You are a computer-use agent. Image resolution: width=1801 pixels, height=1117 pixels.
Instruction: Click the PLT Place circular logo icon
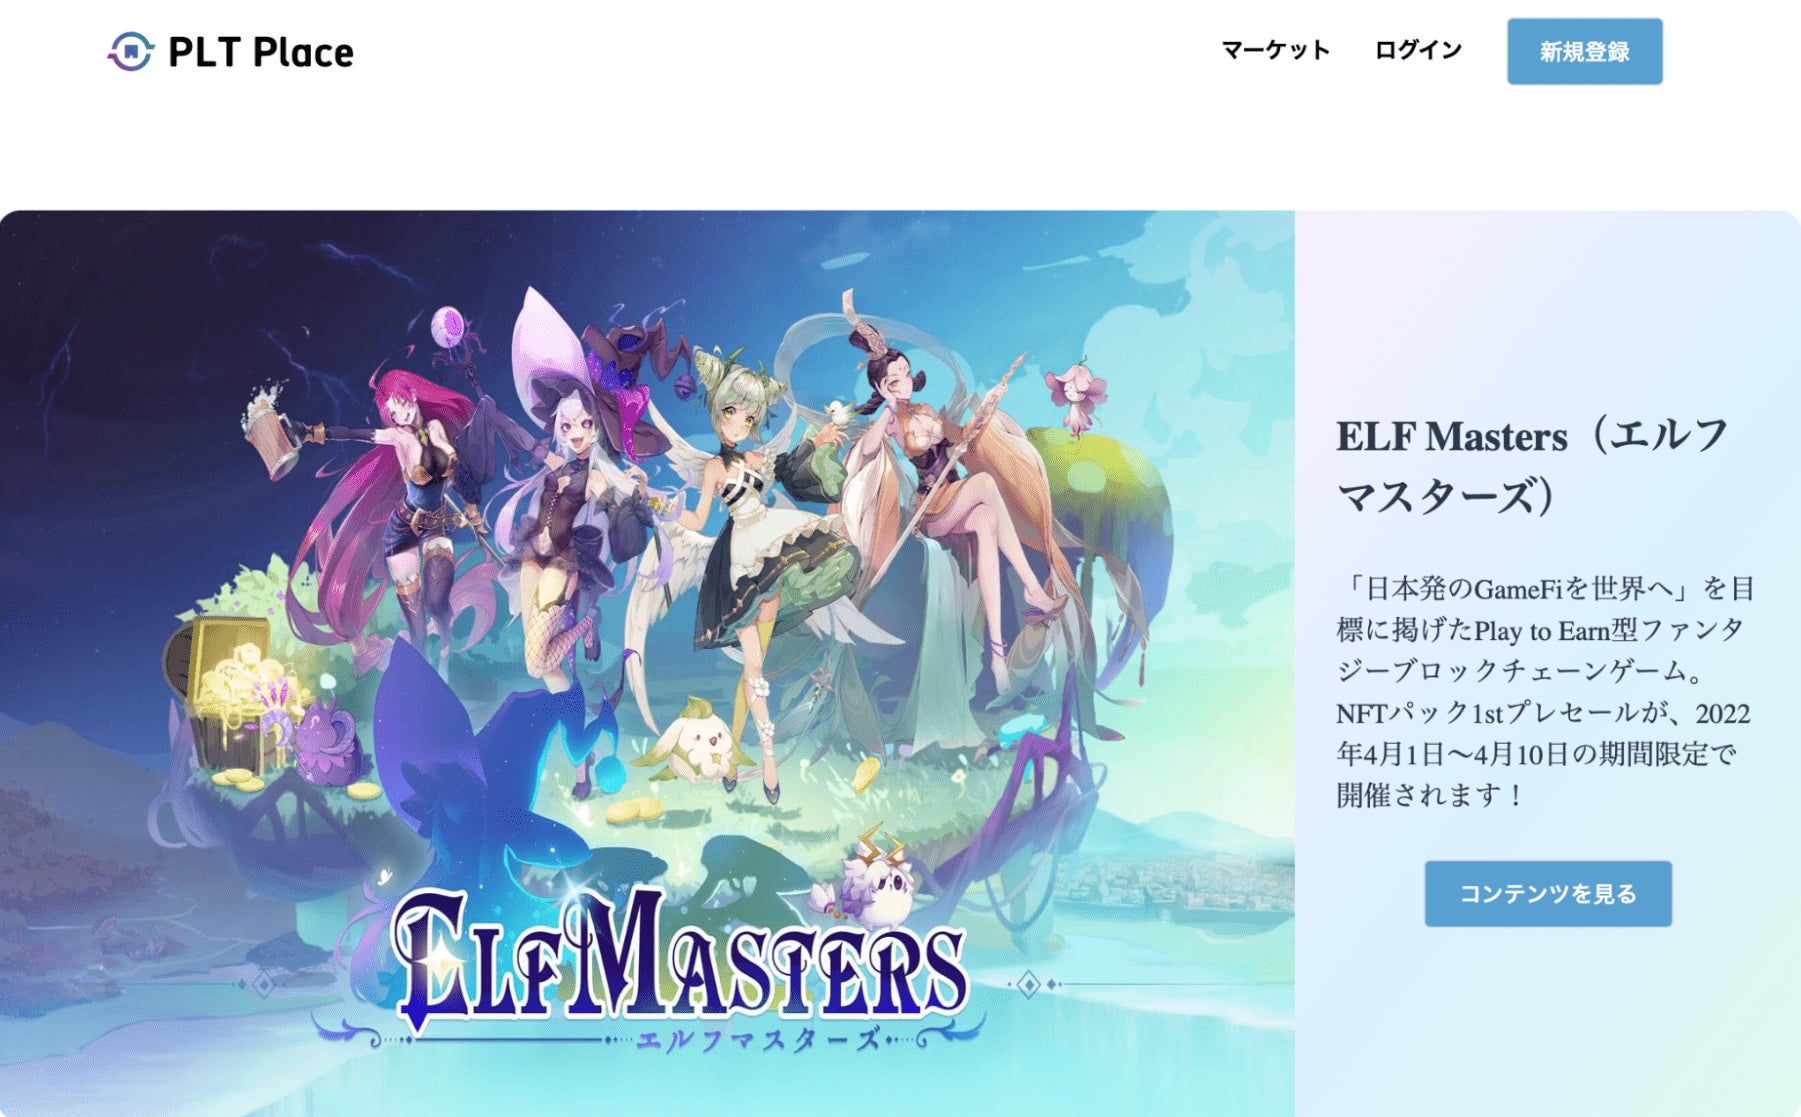(130, 51)
